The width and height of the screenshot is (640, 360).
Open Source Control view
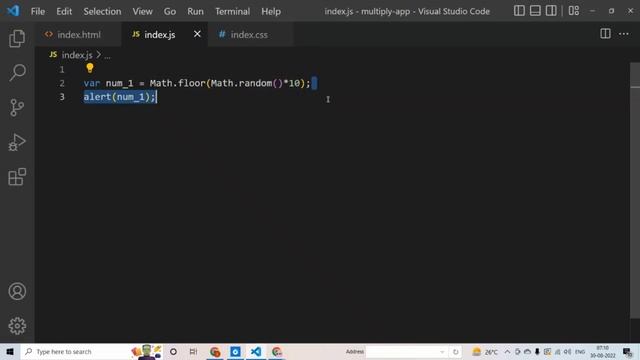point(17,108)
